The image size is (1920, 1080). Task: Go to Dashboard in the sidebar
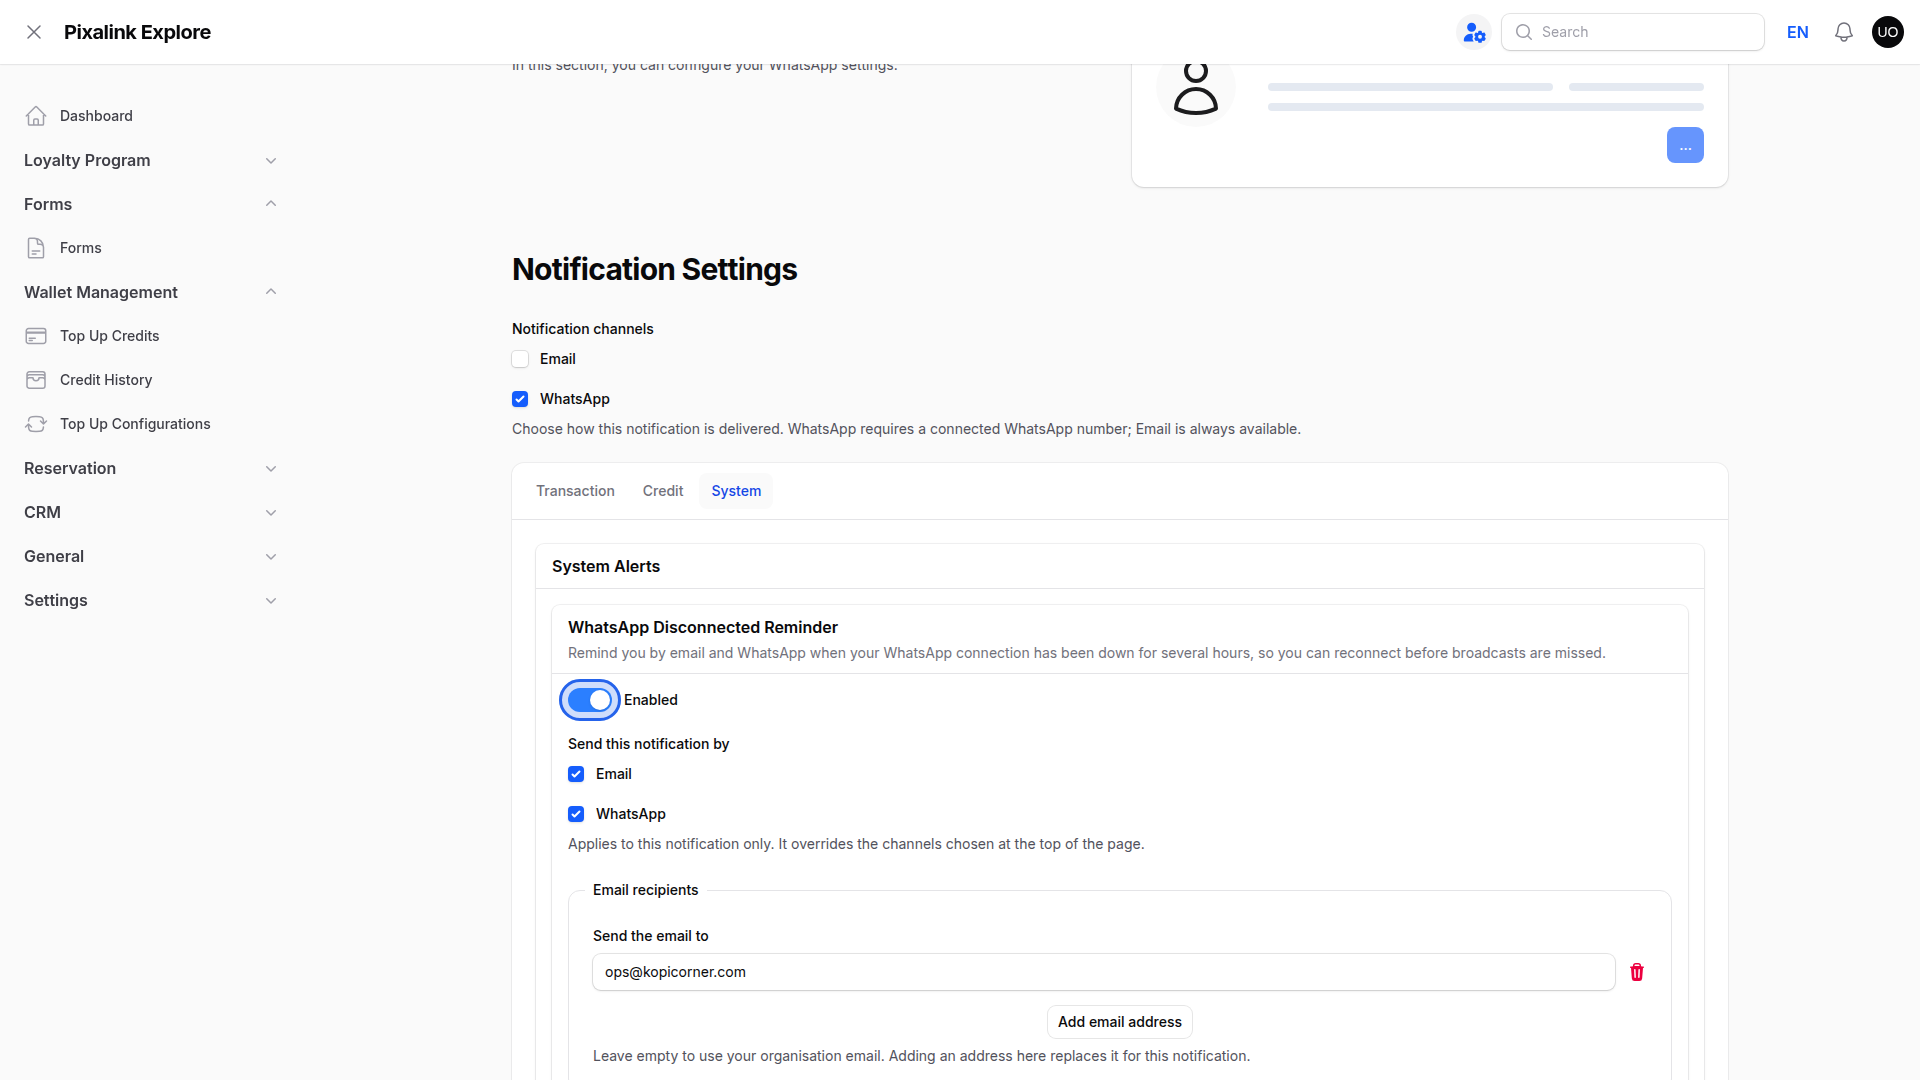pyautogui.click(x=150, y=116)
